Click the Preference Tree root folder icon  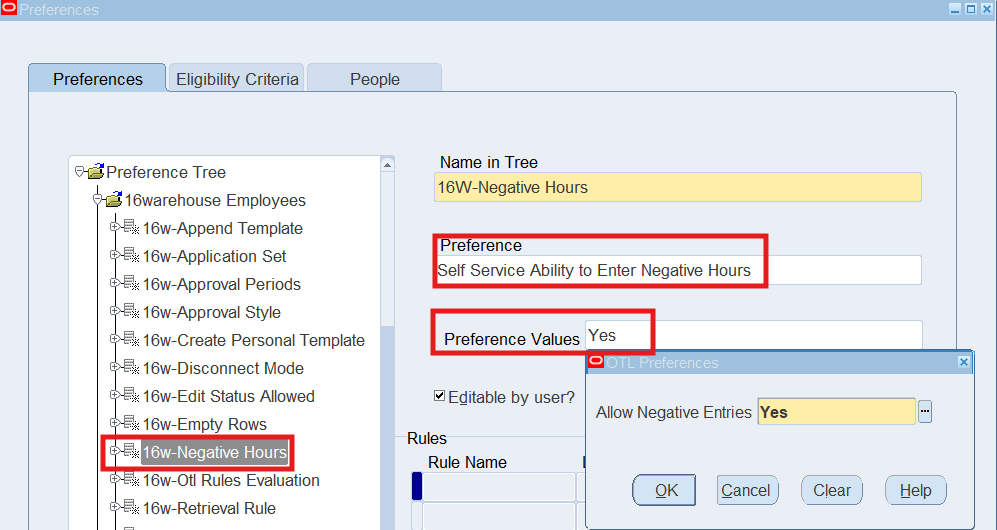coord(95,172)
